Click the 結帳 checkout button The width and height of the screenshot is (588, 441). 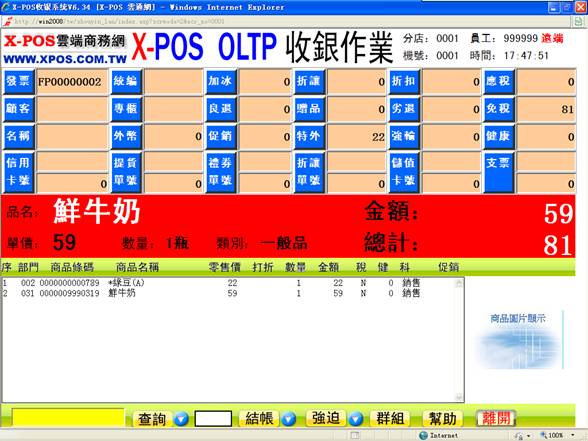[259, 418]
